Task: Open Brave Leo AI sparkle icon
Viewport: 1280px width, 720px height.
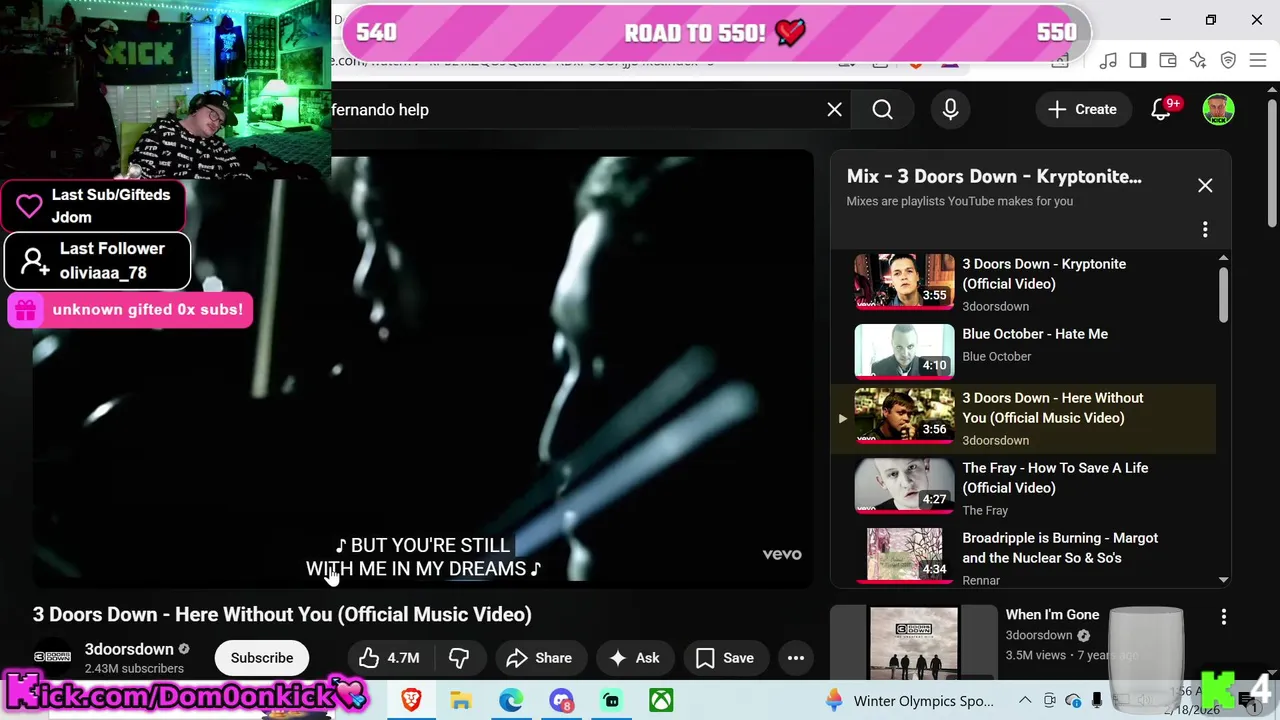Action: [x=1198, y=61]
